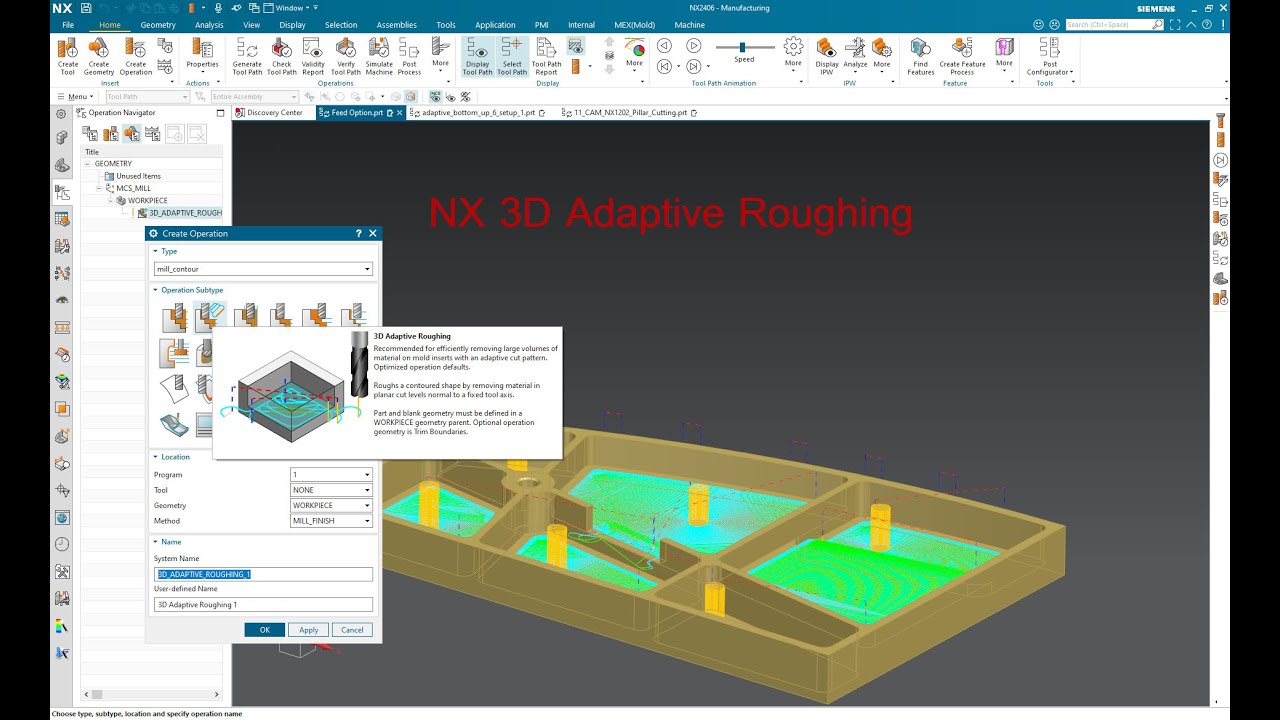Collapse the GEOMETRY tree node
Screen dimensions: 1280x720
(x=88, y=164)
